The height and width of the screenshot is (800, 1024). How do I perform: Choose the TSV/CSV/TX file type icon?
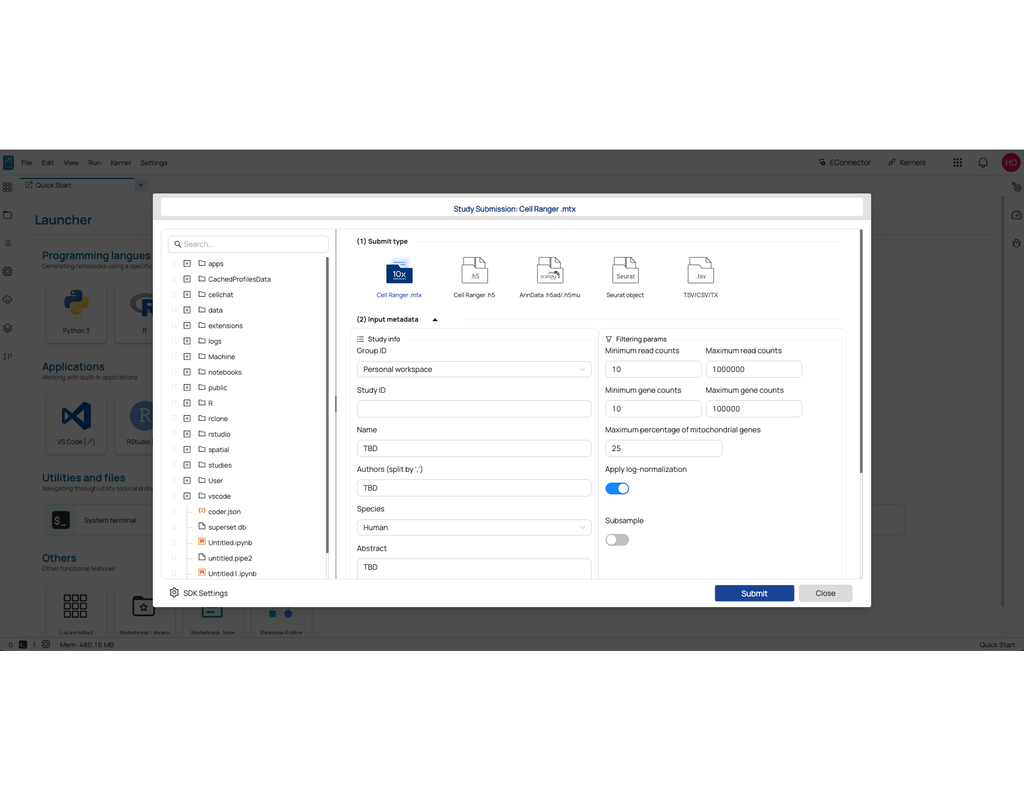(x=700, y=271)
